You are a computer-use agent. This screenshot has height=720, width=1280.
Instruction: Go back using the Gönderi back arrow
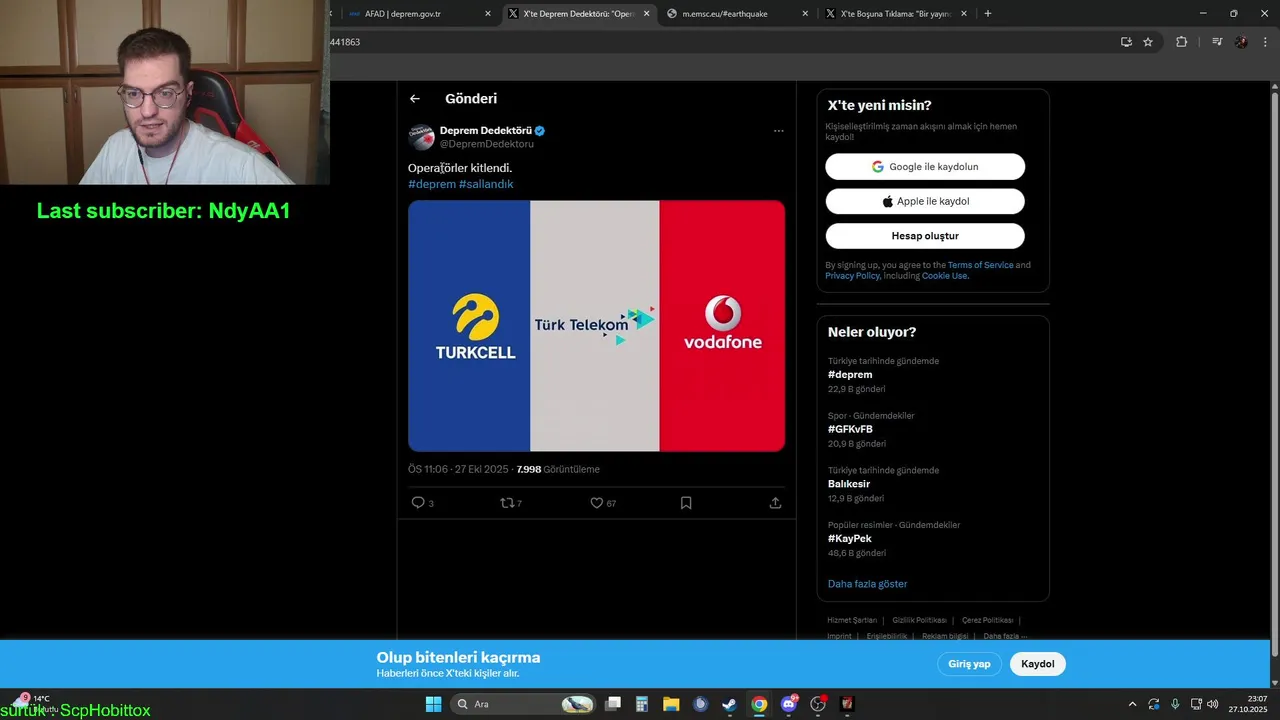coord(415,98)
